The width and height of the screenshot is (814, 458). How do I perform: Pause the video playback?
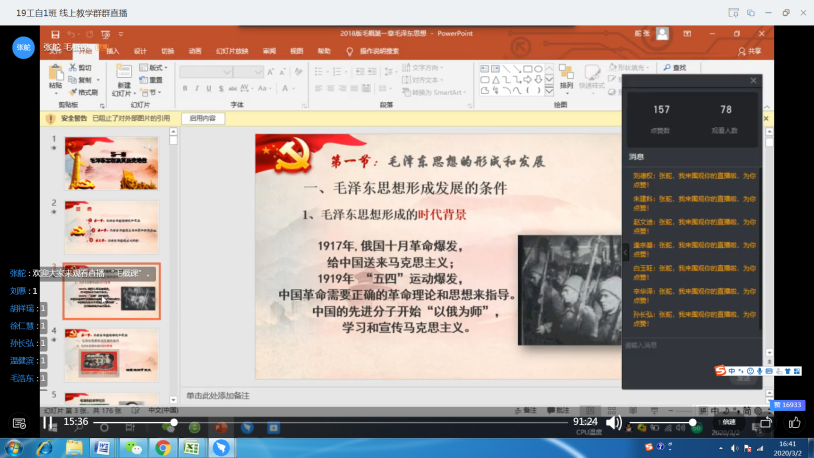coord(48,422)
